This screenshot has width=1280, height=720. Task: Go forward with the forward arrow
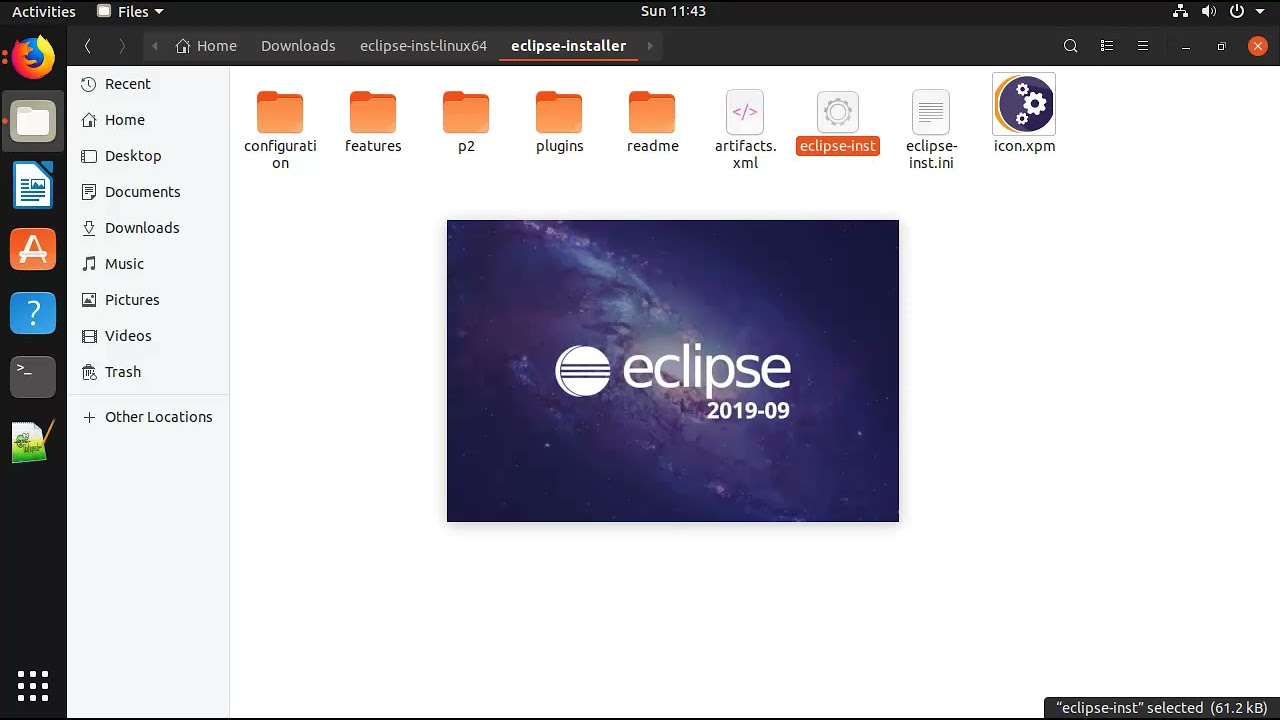[x=122, y=46]
